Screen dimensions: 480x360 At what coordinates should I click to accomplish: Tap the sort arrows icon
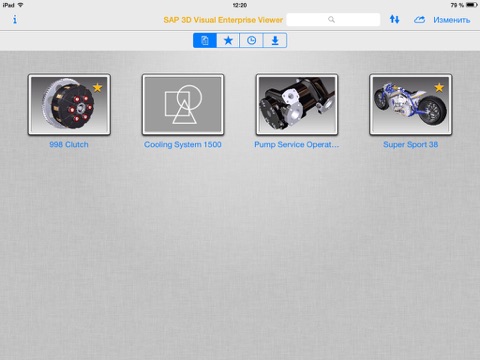pos(395,19)
